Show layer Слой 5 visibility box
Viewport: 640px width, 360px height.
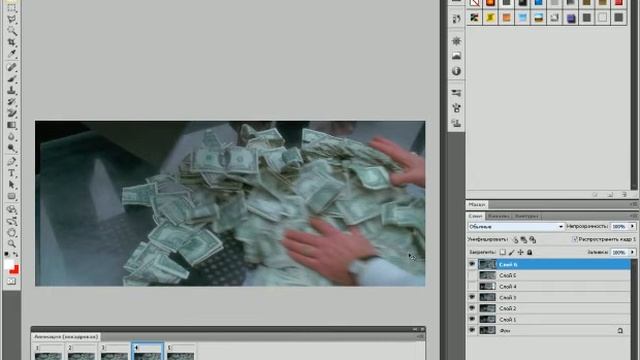(x=472, y=276)
